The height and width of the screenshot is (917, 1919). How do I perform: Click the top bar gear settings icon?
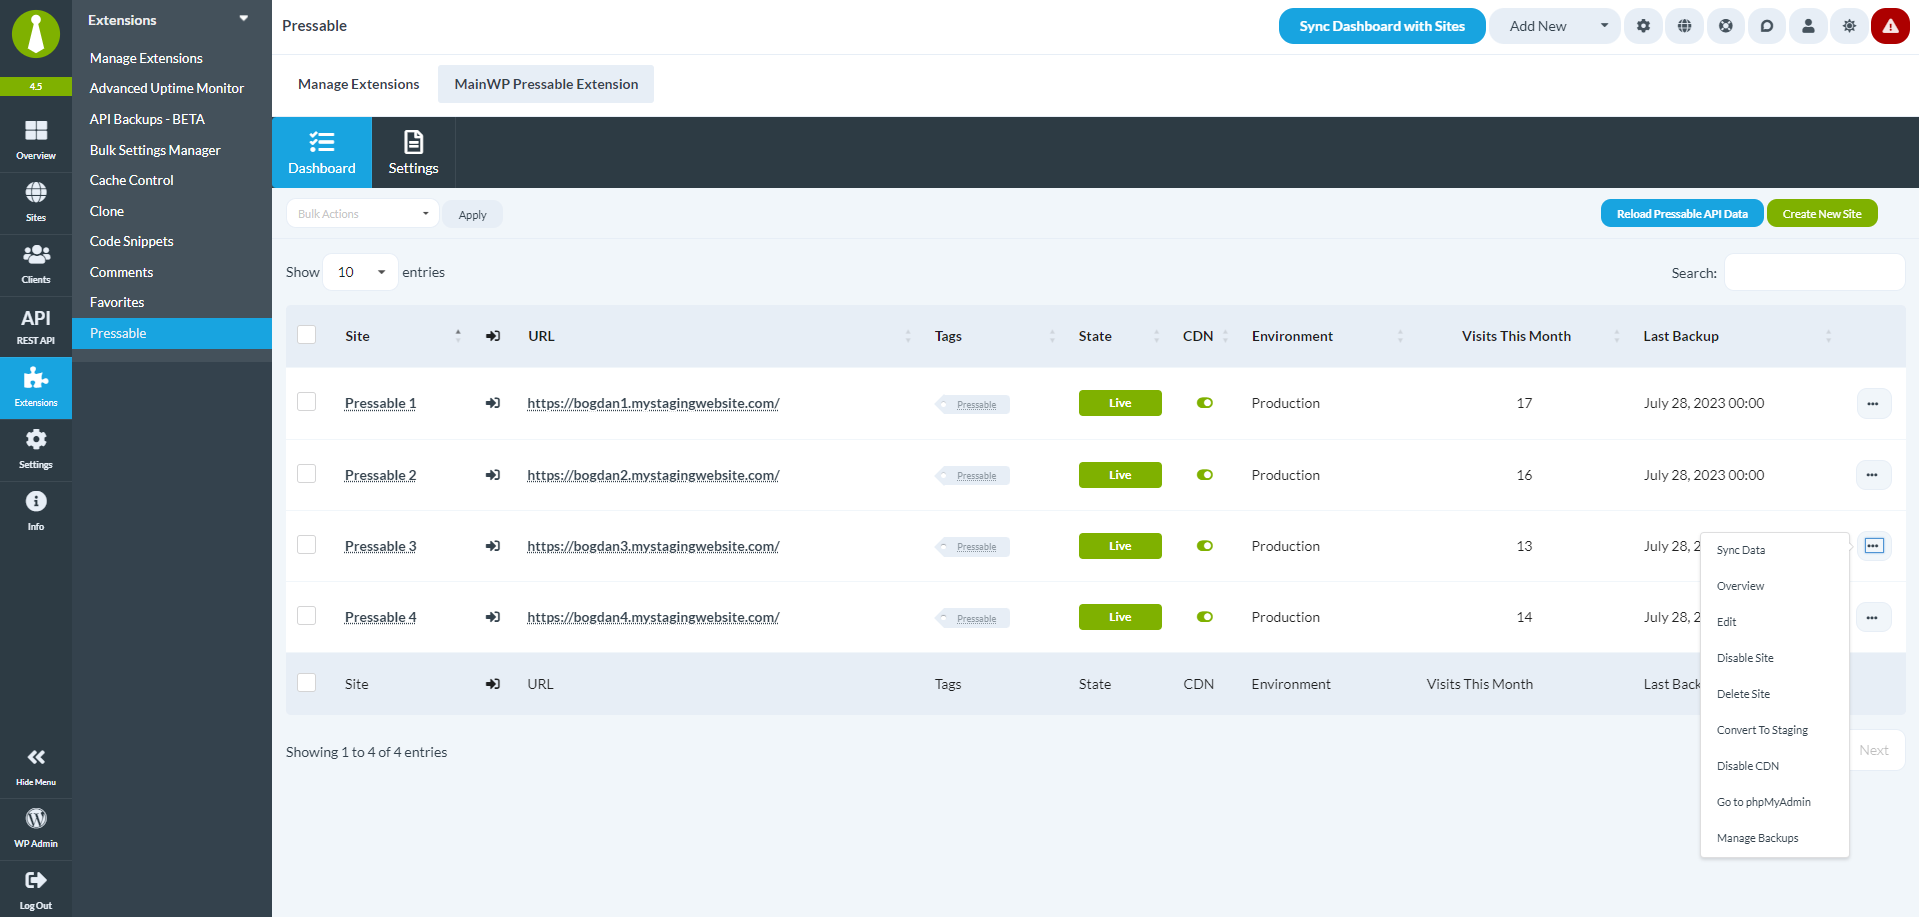(x=1643, y=26)
